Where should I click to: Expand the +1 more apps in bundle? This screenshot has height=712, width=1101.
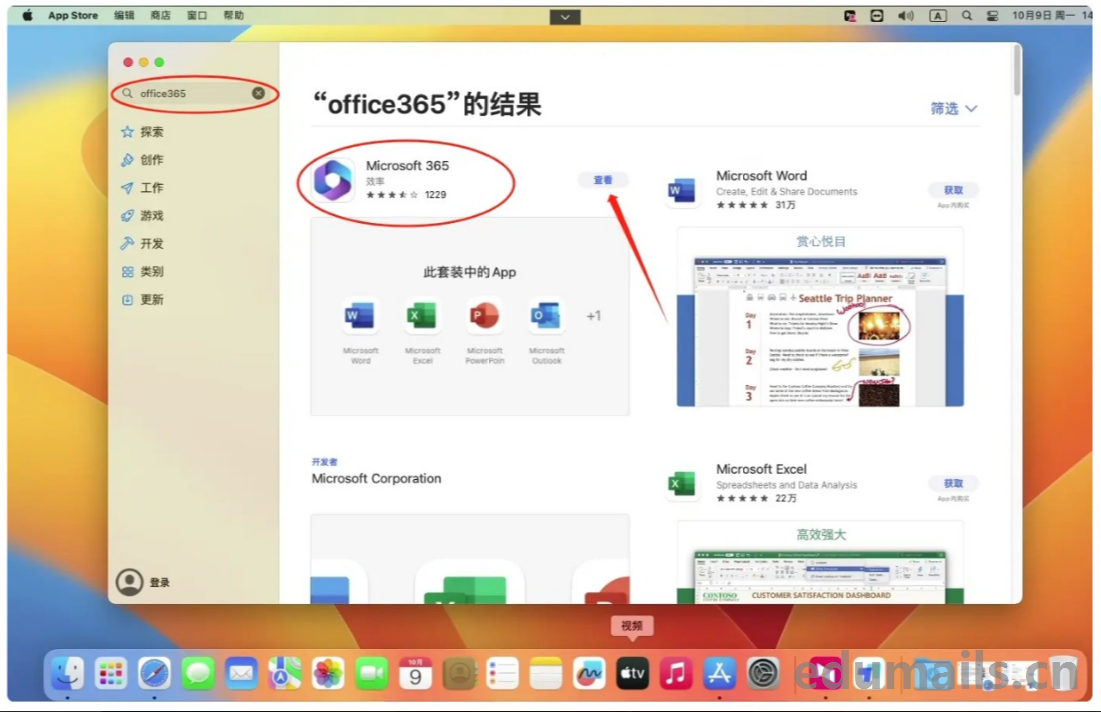594,316
